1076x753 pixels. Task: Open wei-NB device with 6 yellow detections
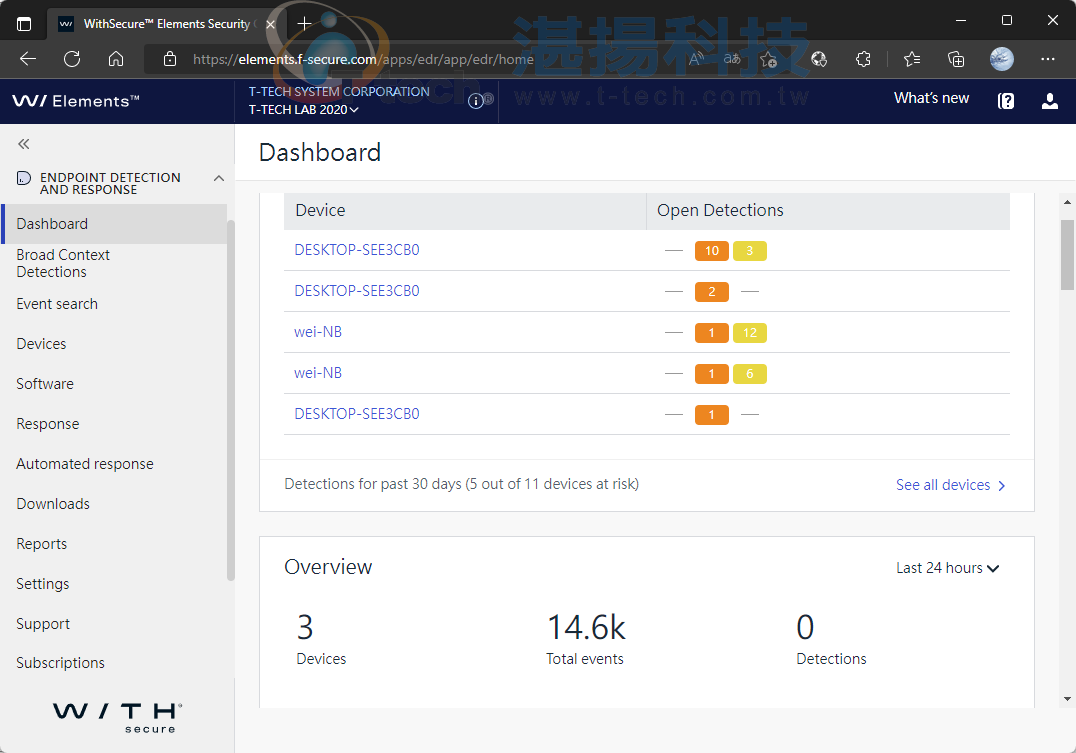318,373
